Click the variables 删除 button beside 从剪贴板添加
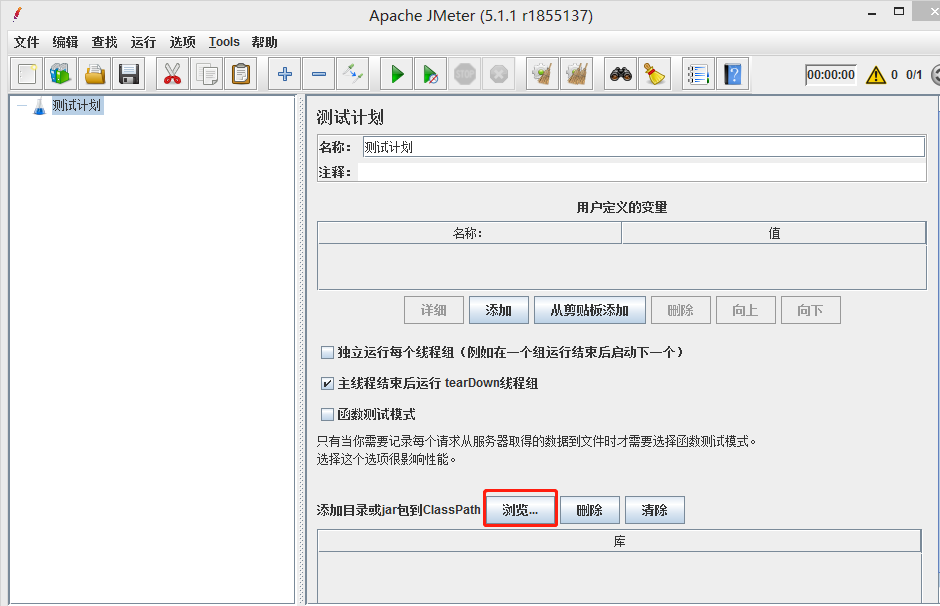Image resolution: width=940 pixels, height=606 pixels. (x=680, y=310)
